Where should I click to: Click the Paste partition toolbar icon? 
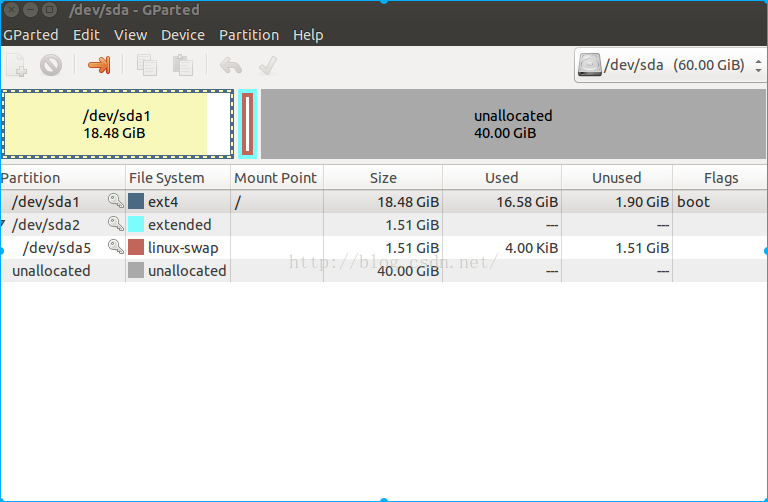183,65
